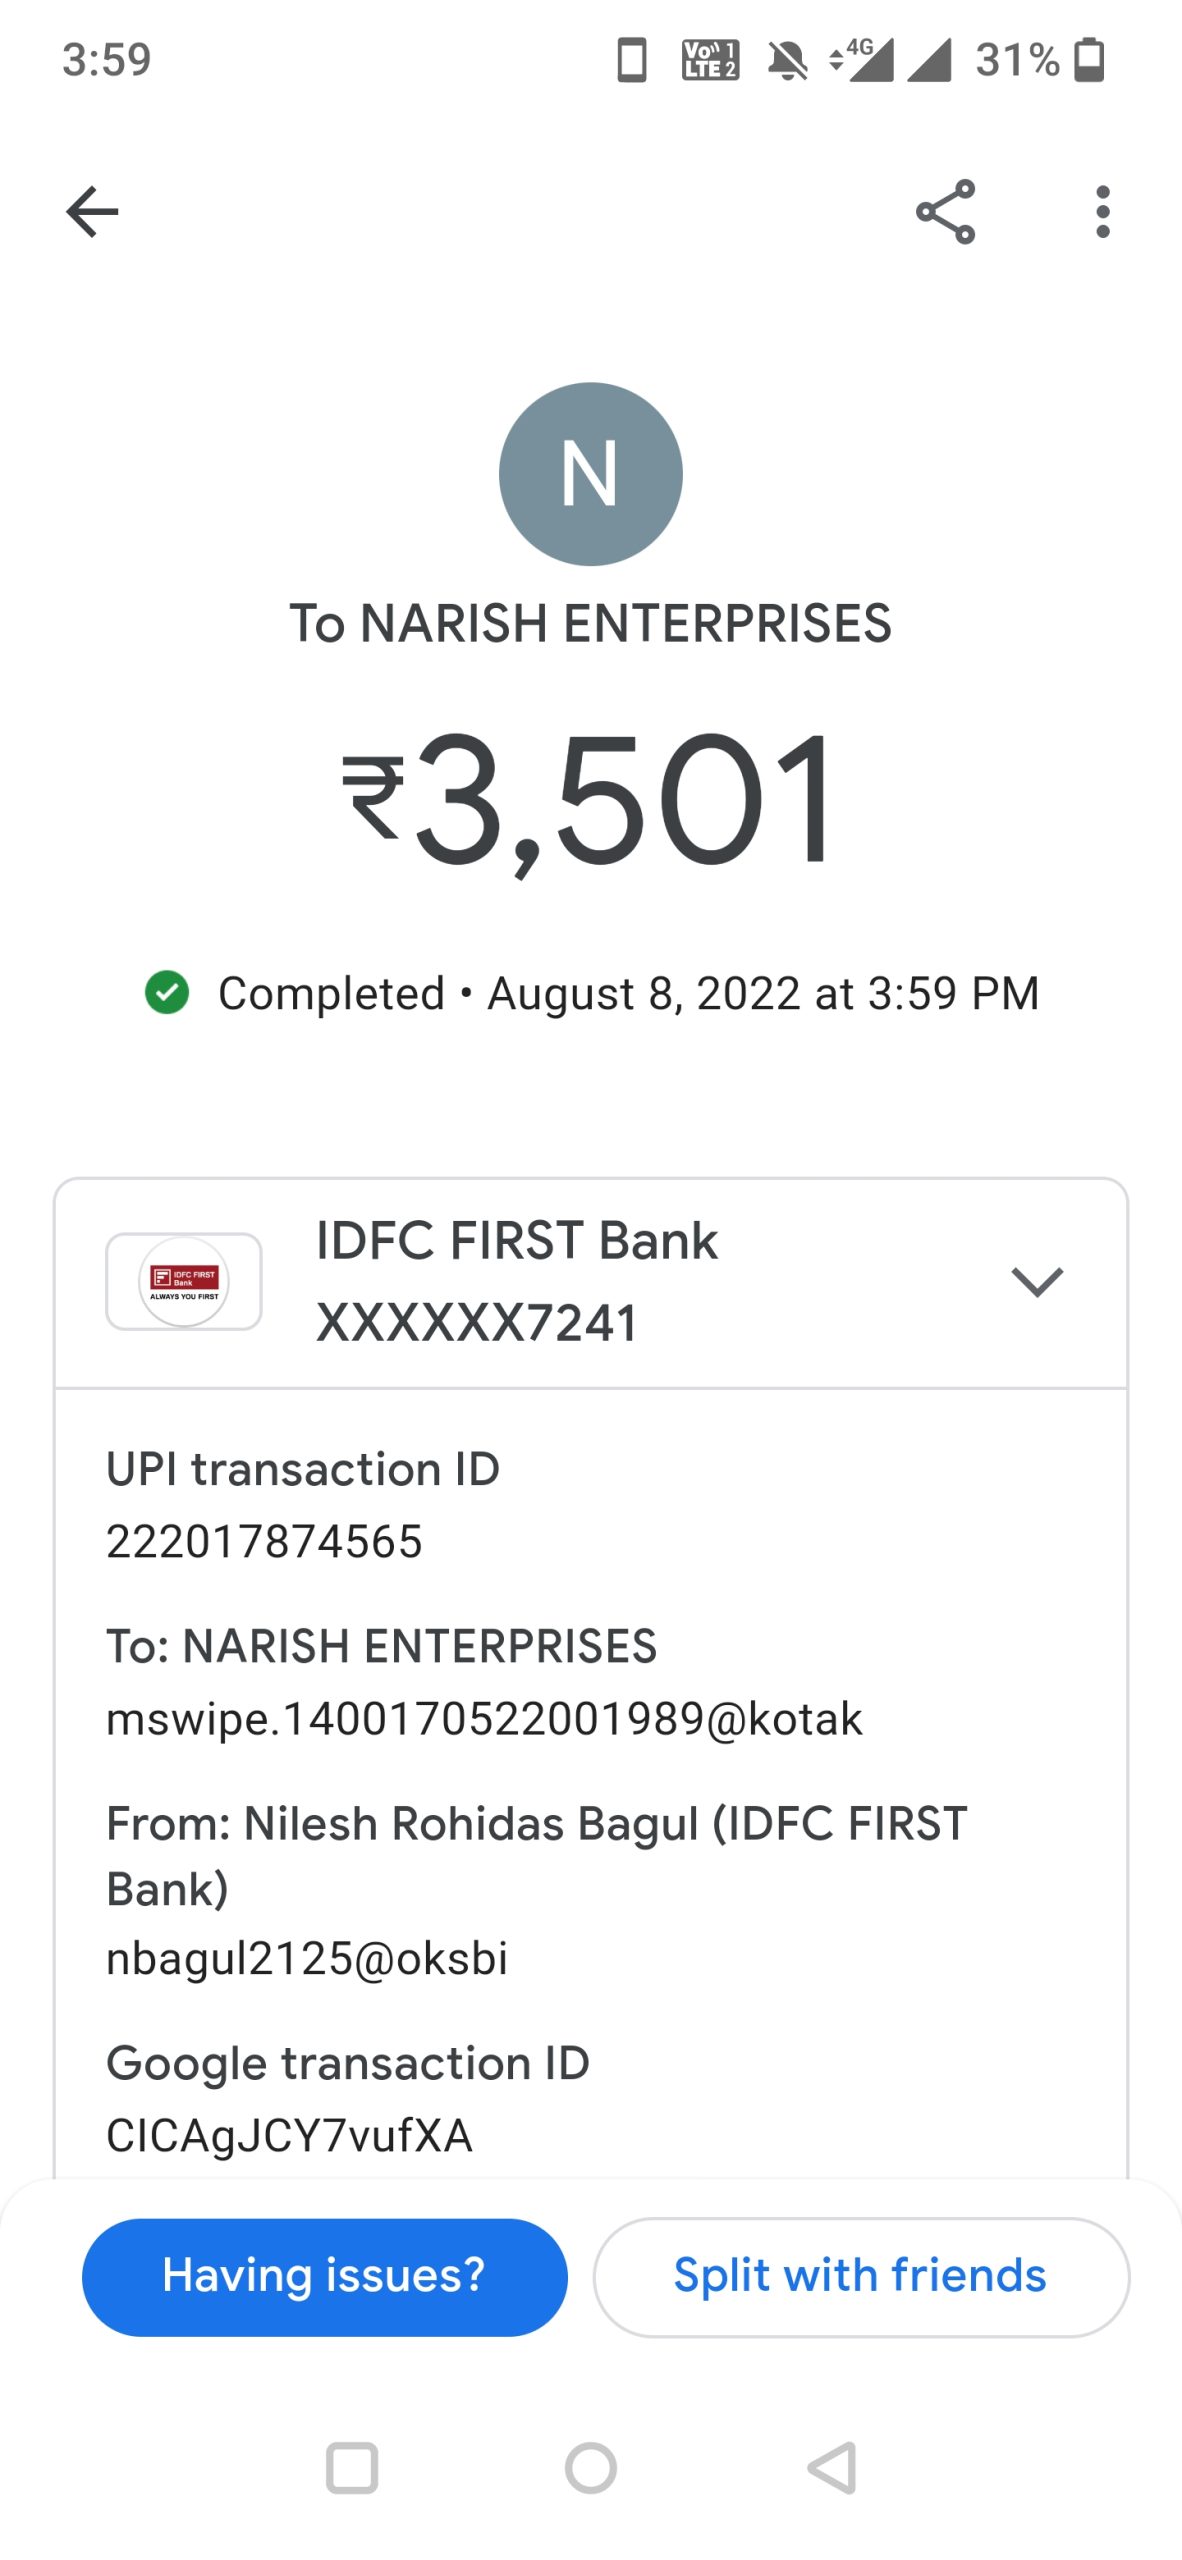Tap the nbagul2125@oksbi sender address

307,1958
